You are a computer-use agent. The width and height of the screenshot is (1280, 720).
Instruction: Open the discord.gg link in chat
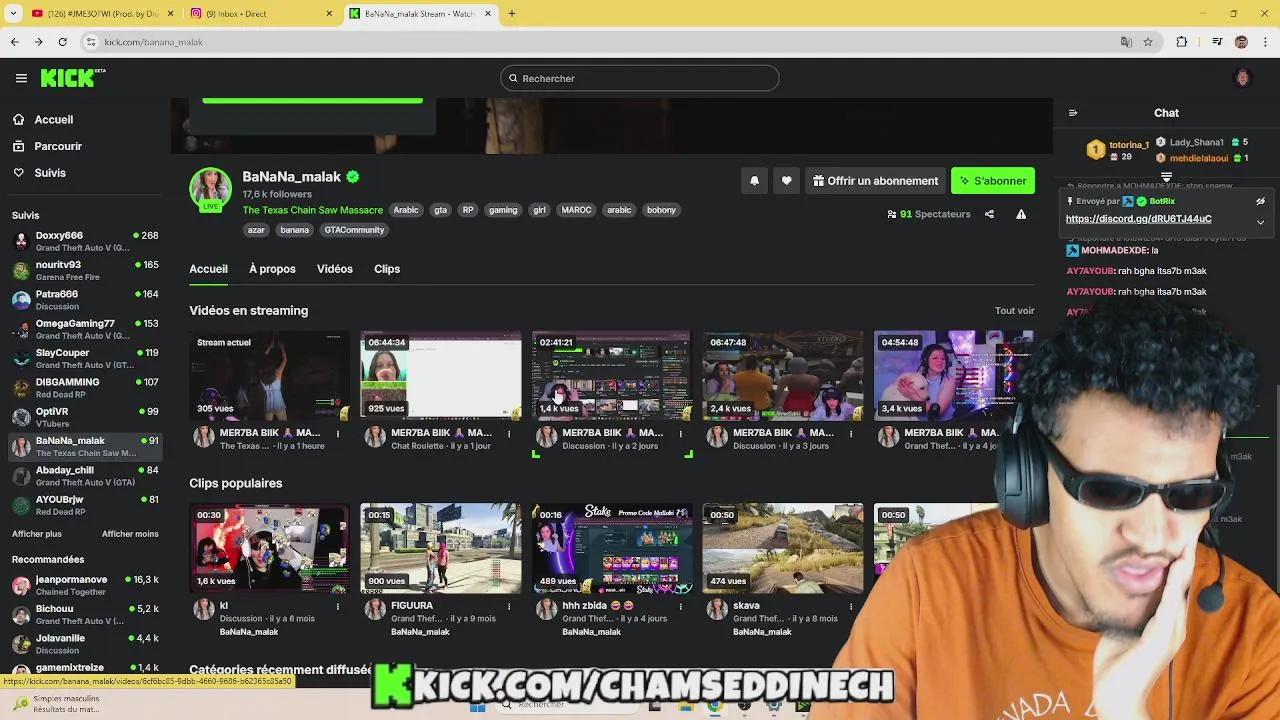click(x=1138, y=219)
